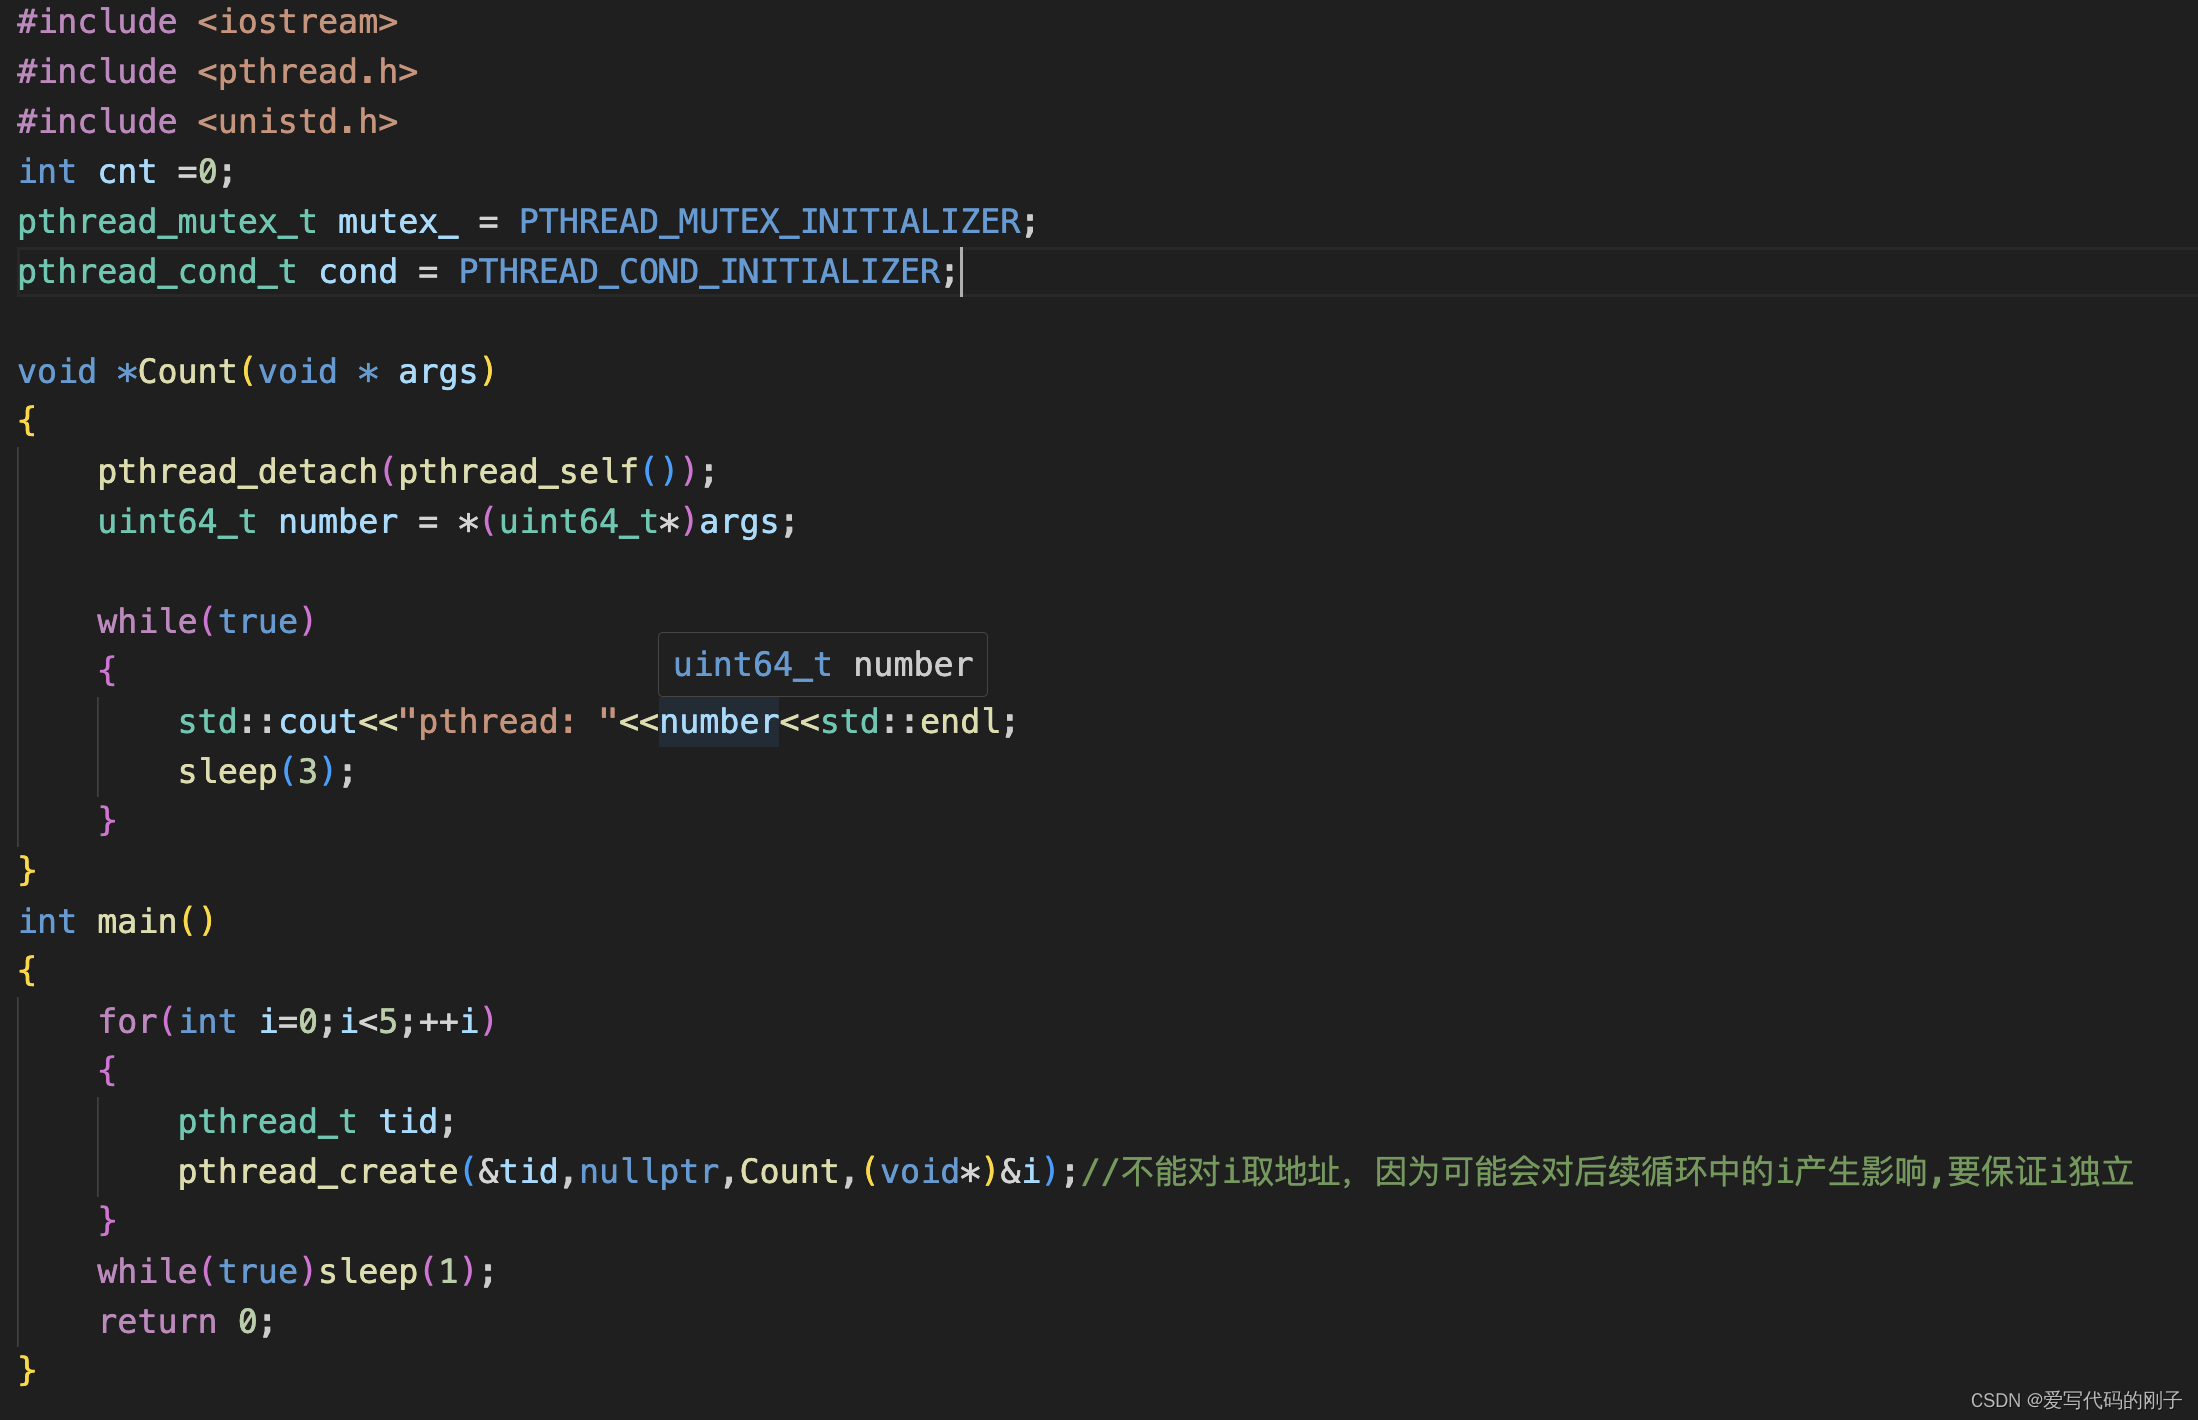Click the "pthread: " string literal
Image resolution: width=2198 pixels, height=1420 pixels.
click(x=508, y=722)
